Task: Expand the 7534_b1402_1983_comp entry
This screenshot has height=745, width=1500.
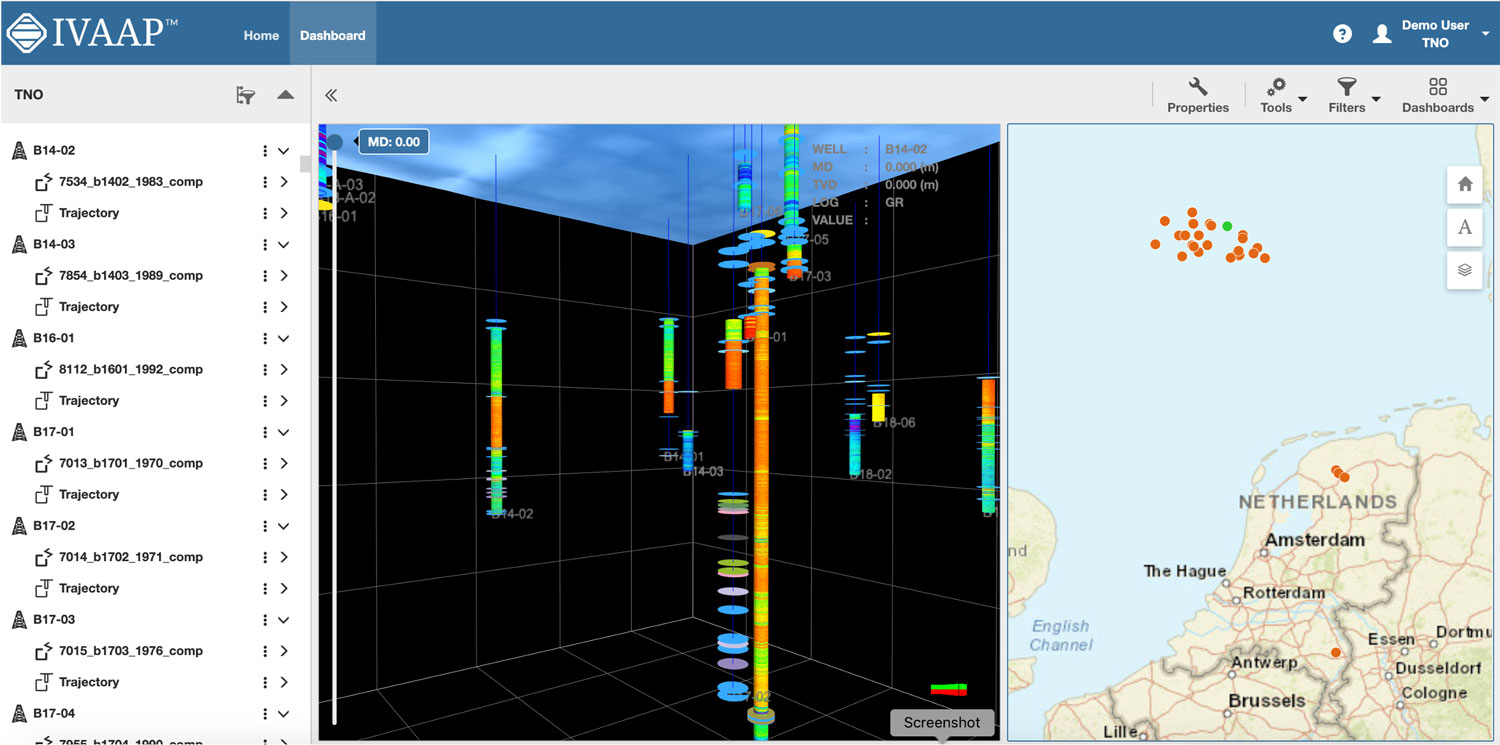Action: pos(284,182)
